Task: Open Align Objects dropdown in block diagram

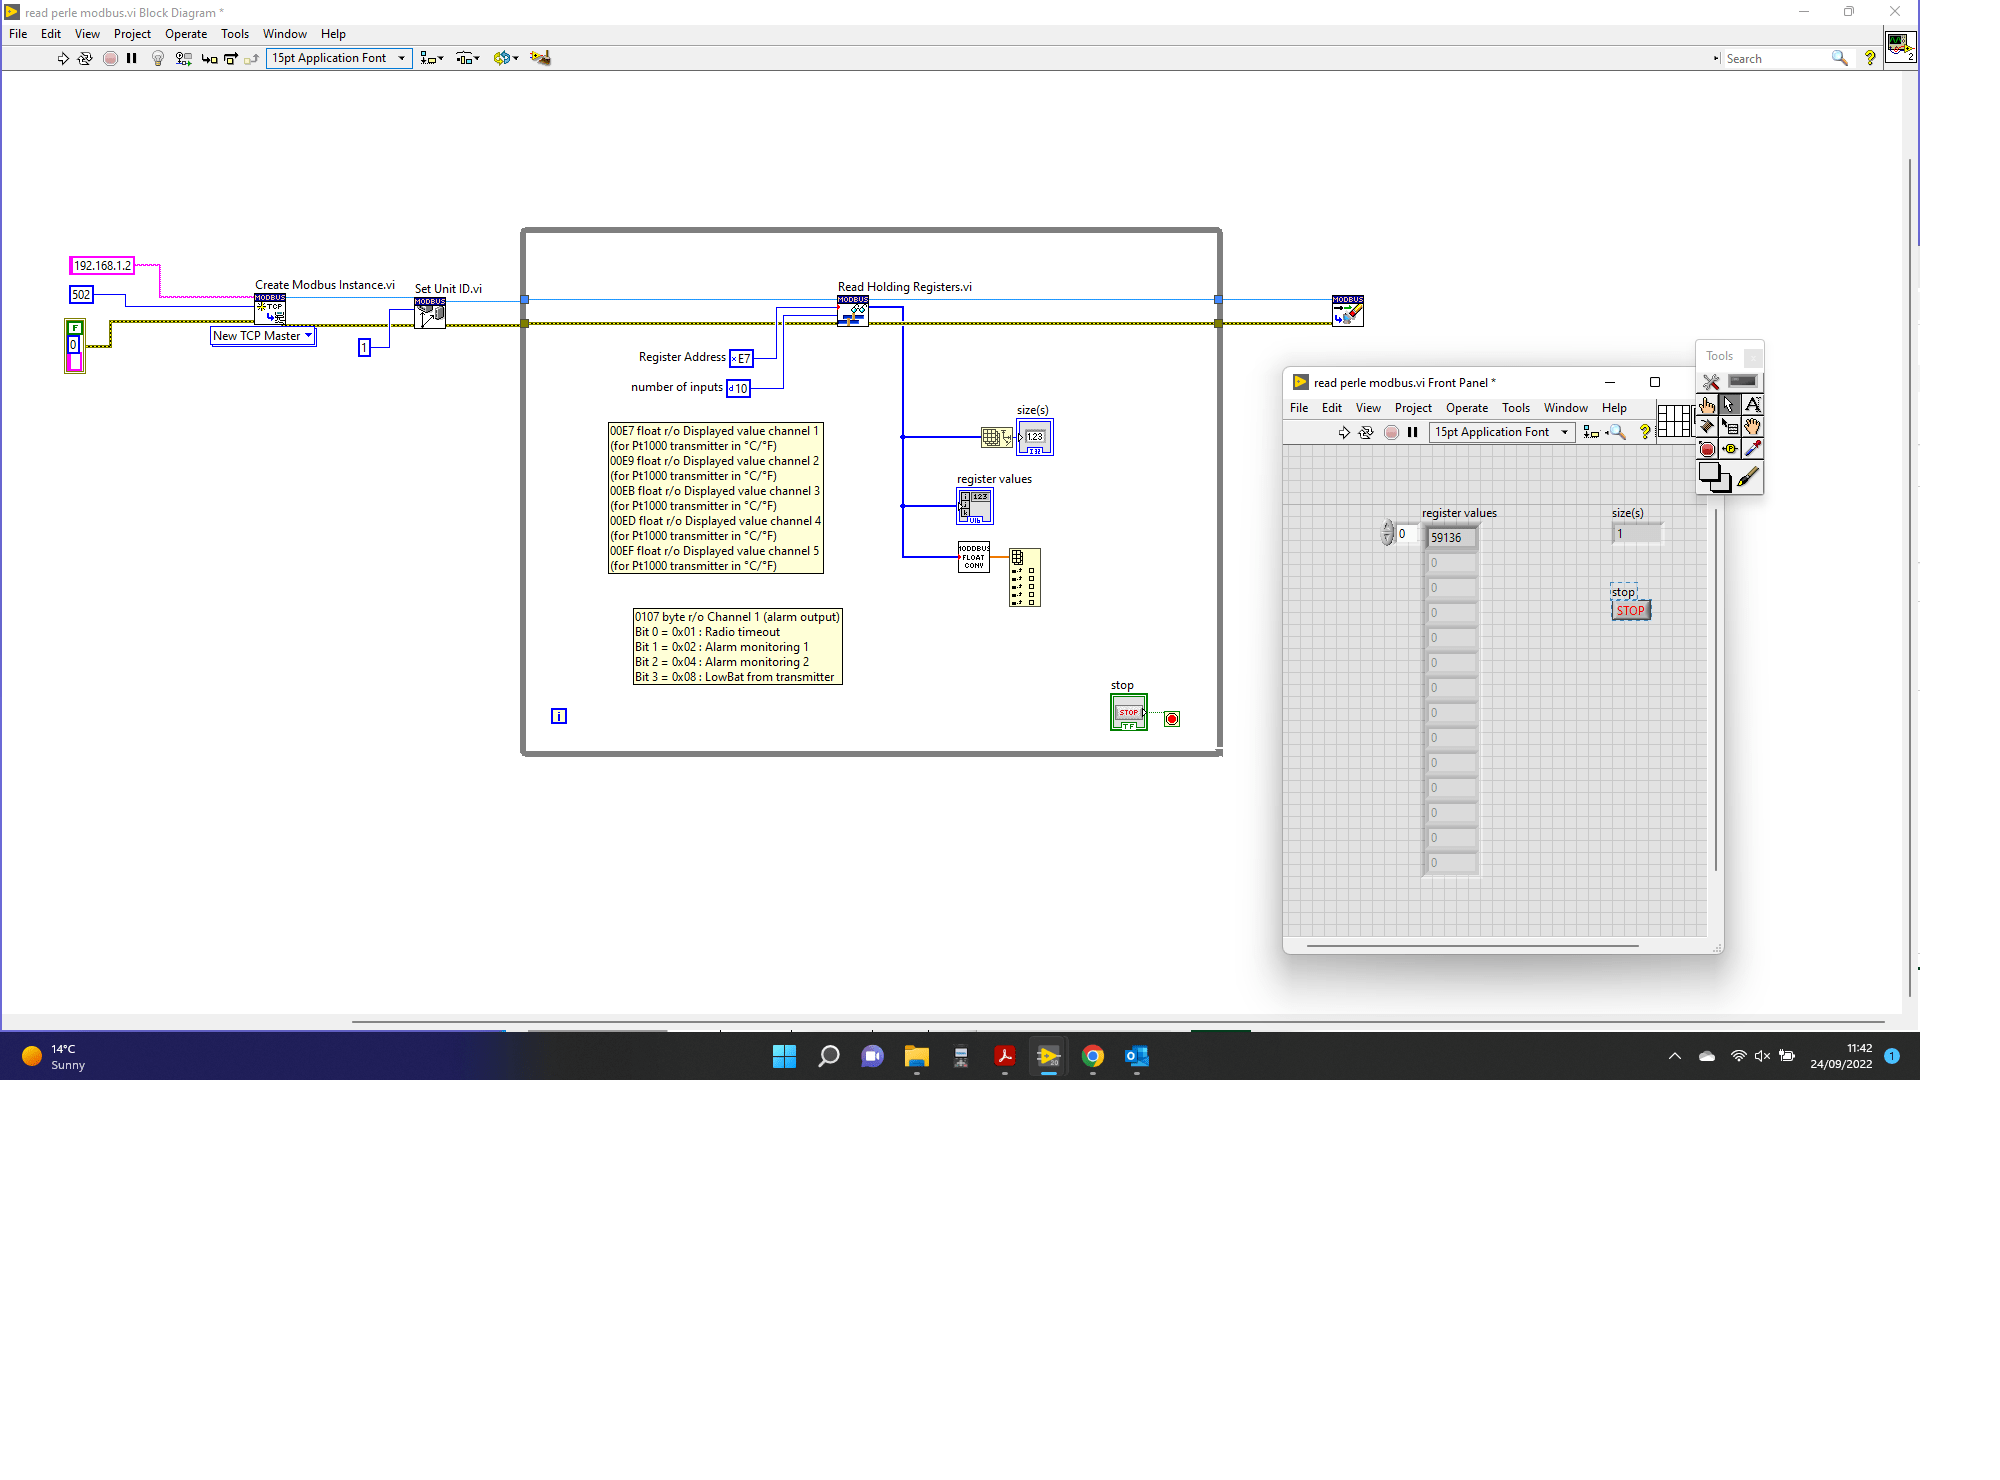Action: pyautogui.click(x=432, y=58)
